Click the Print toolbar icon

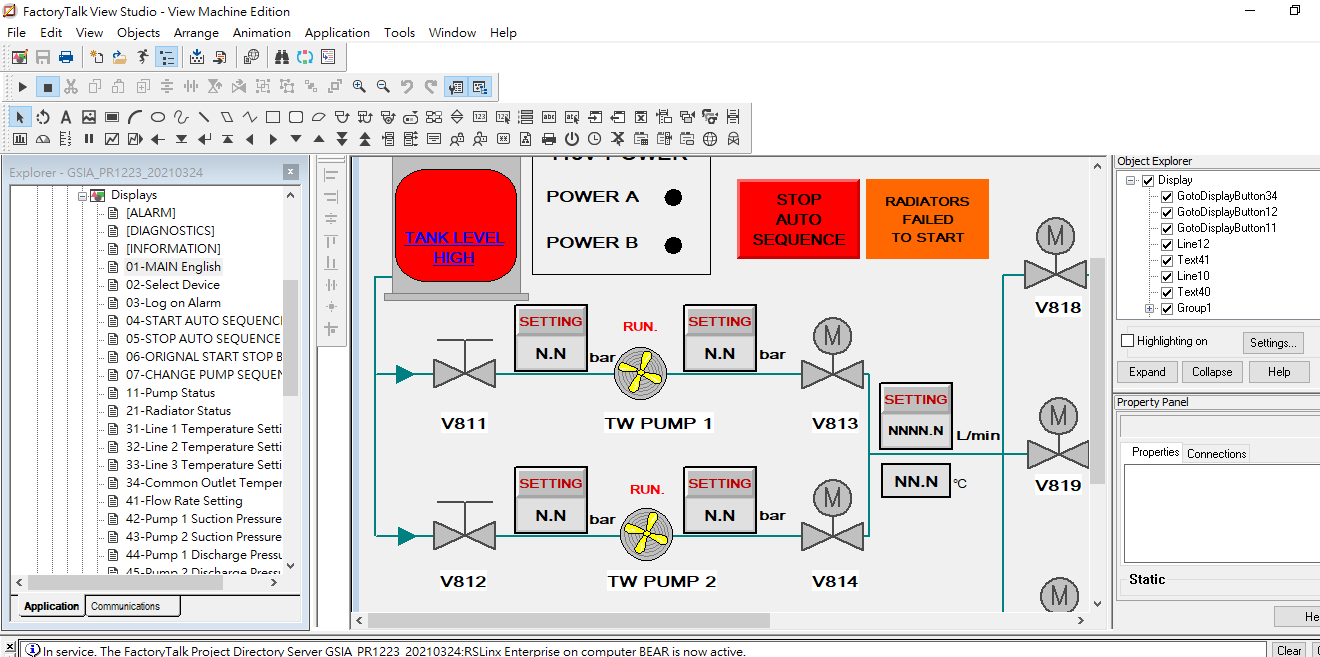coord(66,57)
